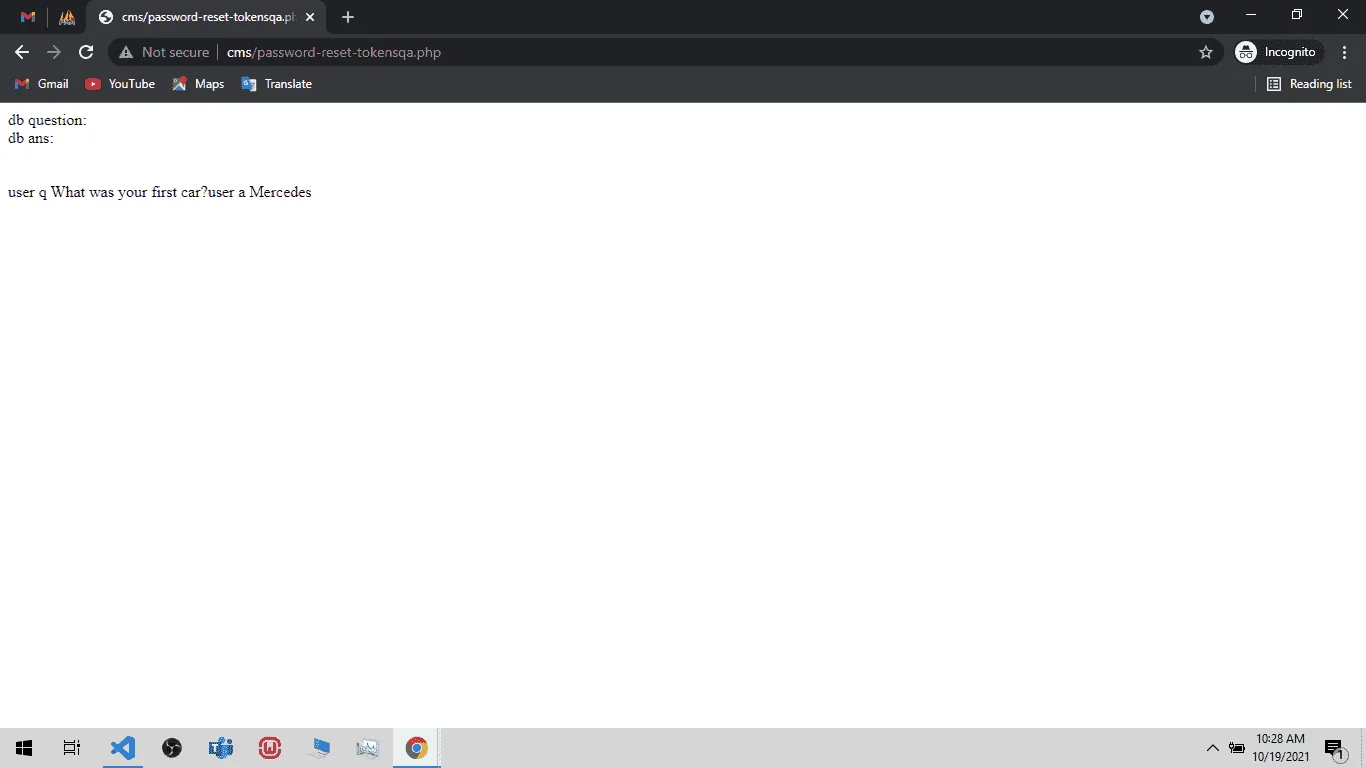Open a new tab

pos(348,17)
